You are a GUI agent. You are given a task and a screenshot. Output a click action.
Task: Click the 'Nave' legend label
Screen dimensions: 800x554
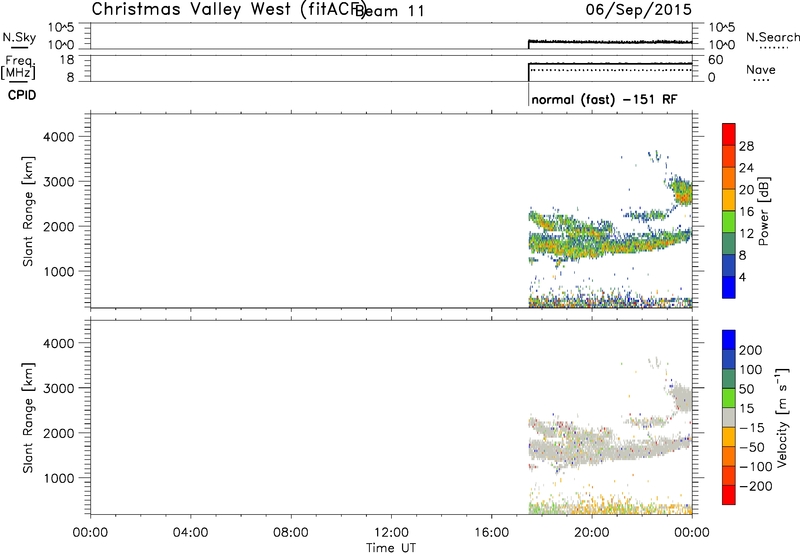(760, 69)
